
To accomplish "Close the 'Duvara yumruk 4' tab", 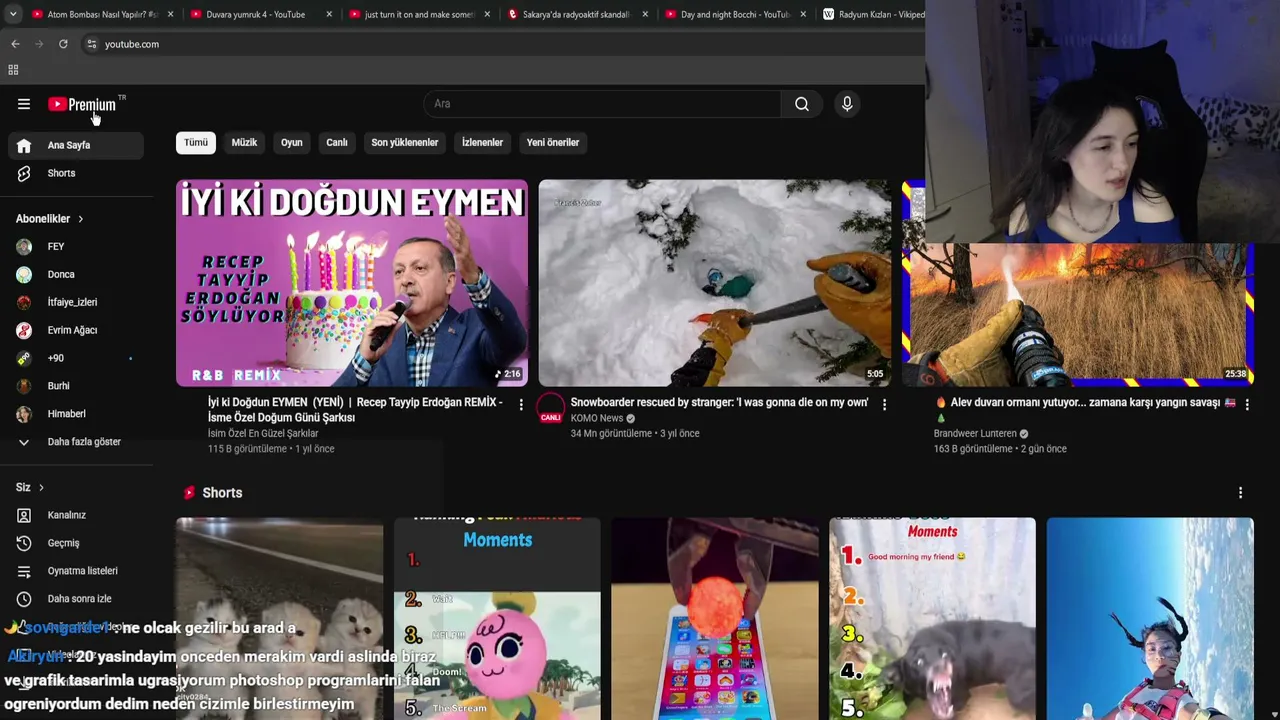I will pyautogui.click(x=329, y=15).
